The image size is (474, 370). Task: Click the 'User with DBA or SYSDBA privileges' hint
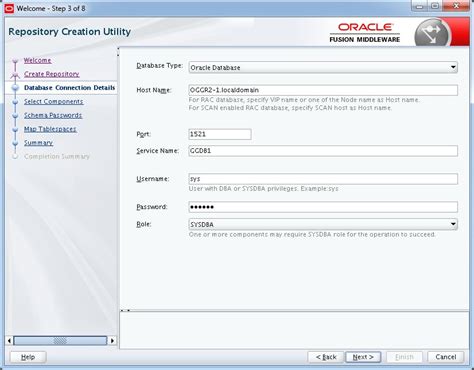click(263, 189)
